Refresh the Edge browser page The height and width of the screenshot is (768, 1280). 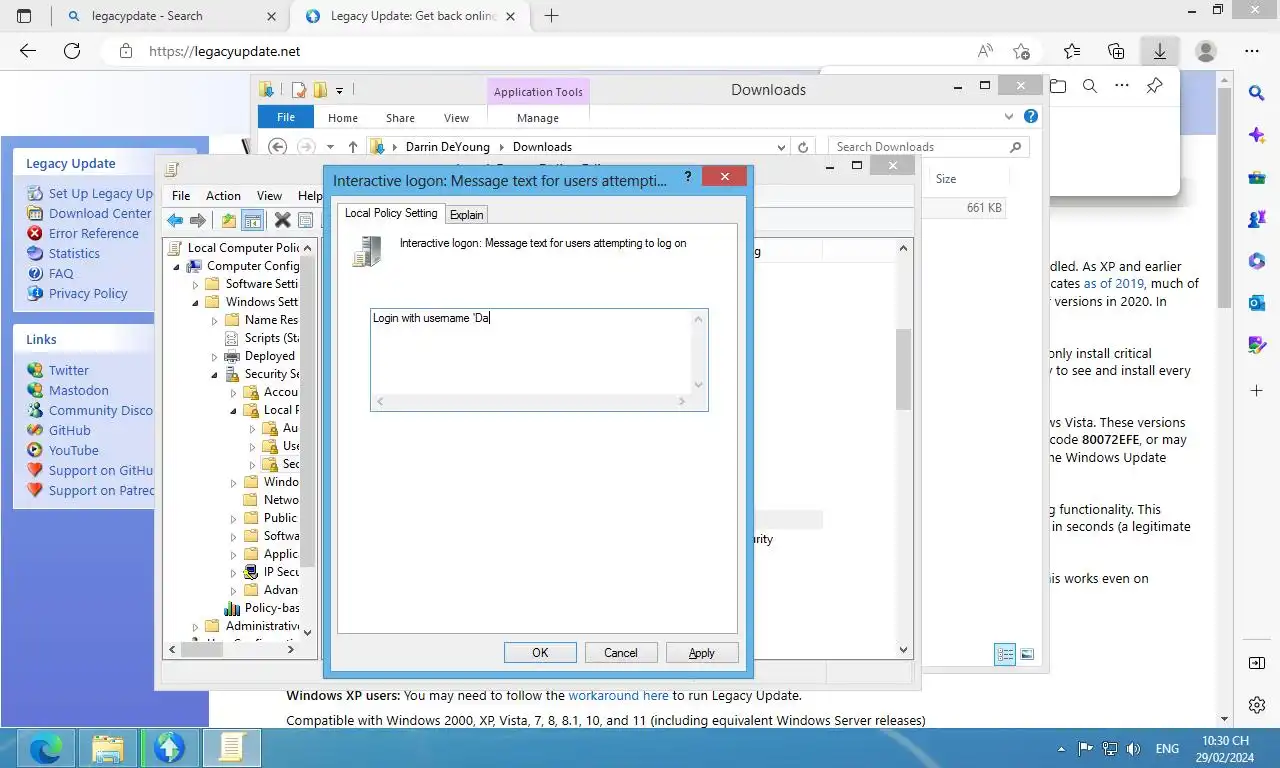point(71,51)
